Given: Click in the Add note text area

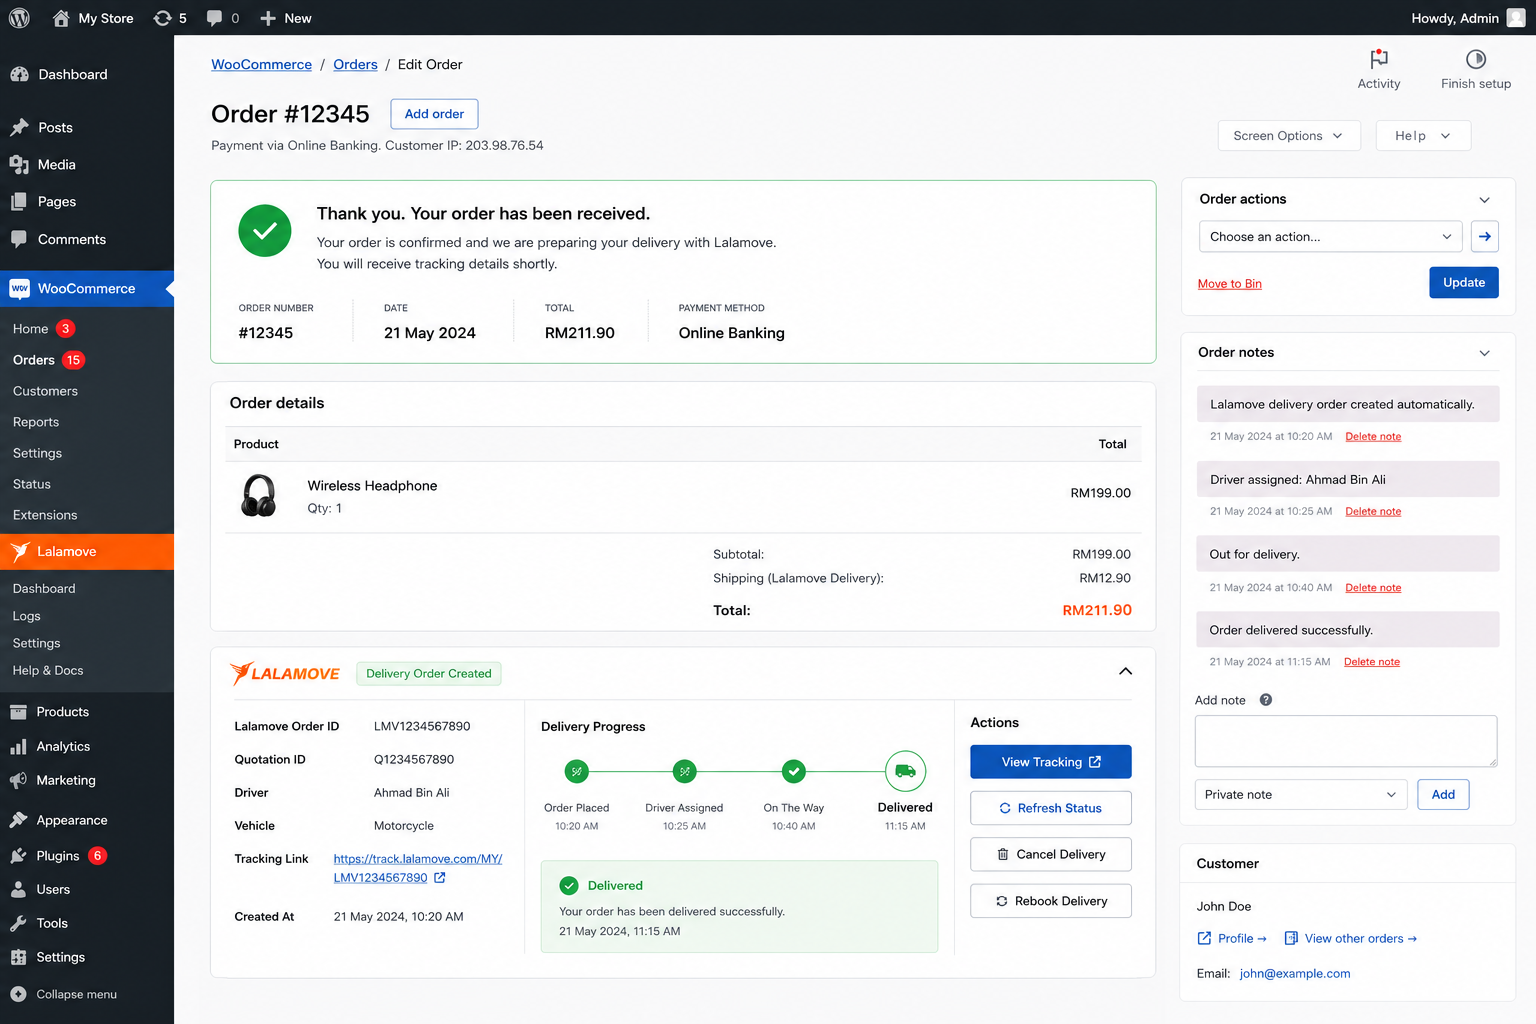Looking at the screenshot, I should pyautogui.click(x=1346, y=741).
